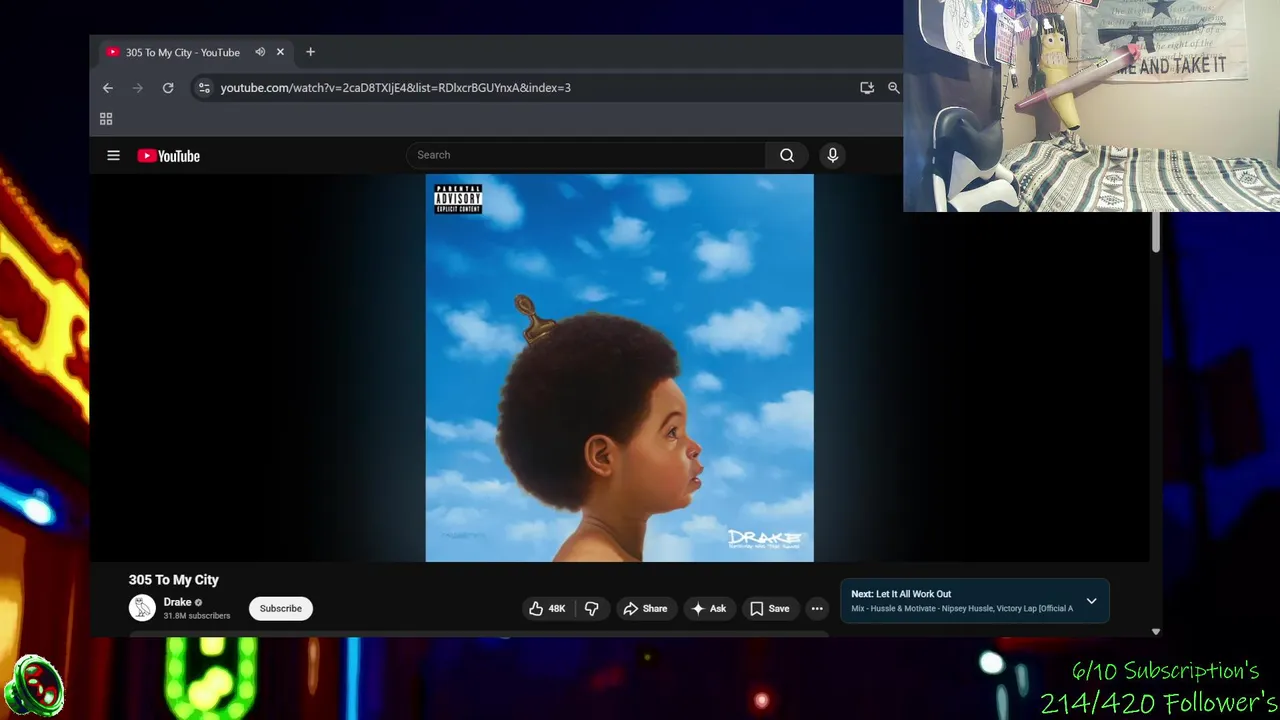Image resolution: width=1280 pixels, height=720 pixels.
Task: Click the '31.8M subscribers' text
Action: coord(197,616)
